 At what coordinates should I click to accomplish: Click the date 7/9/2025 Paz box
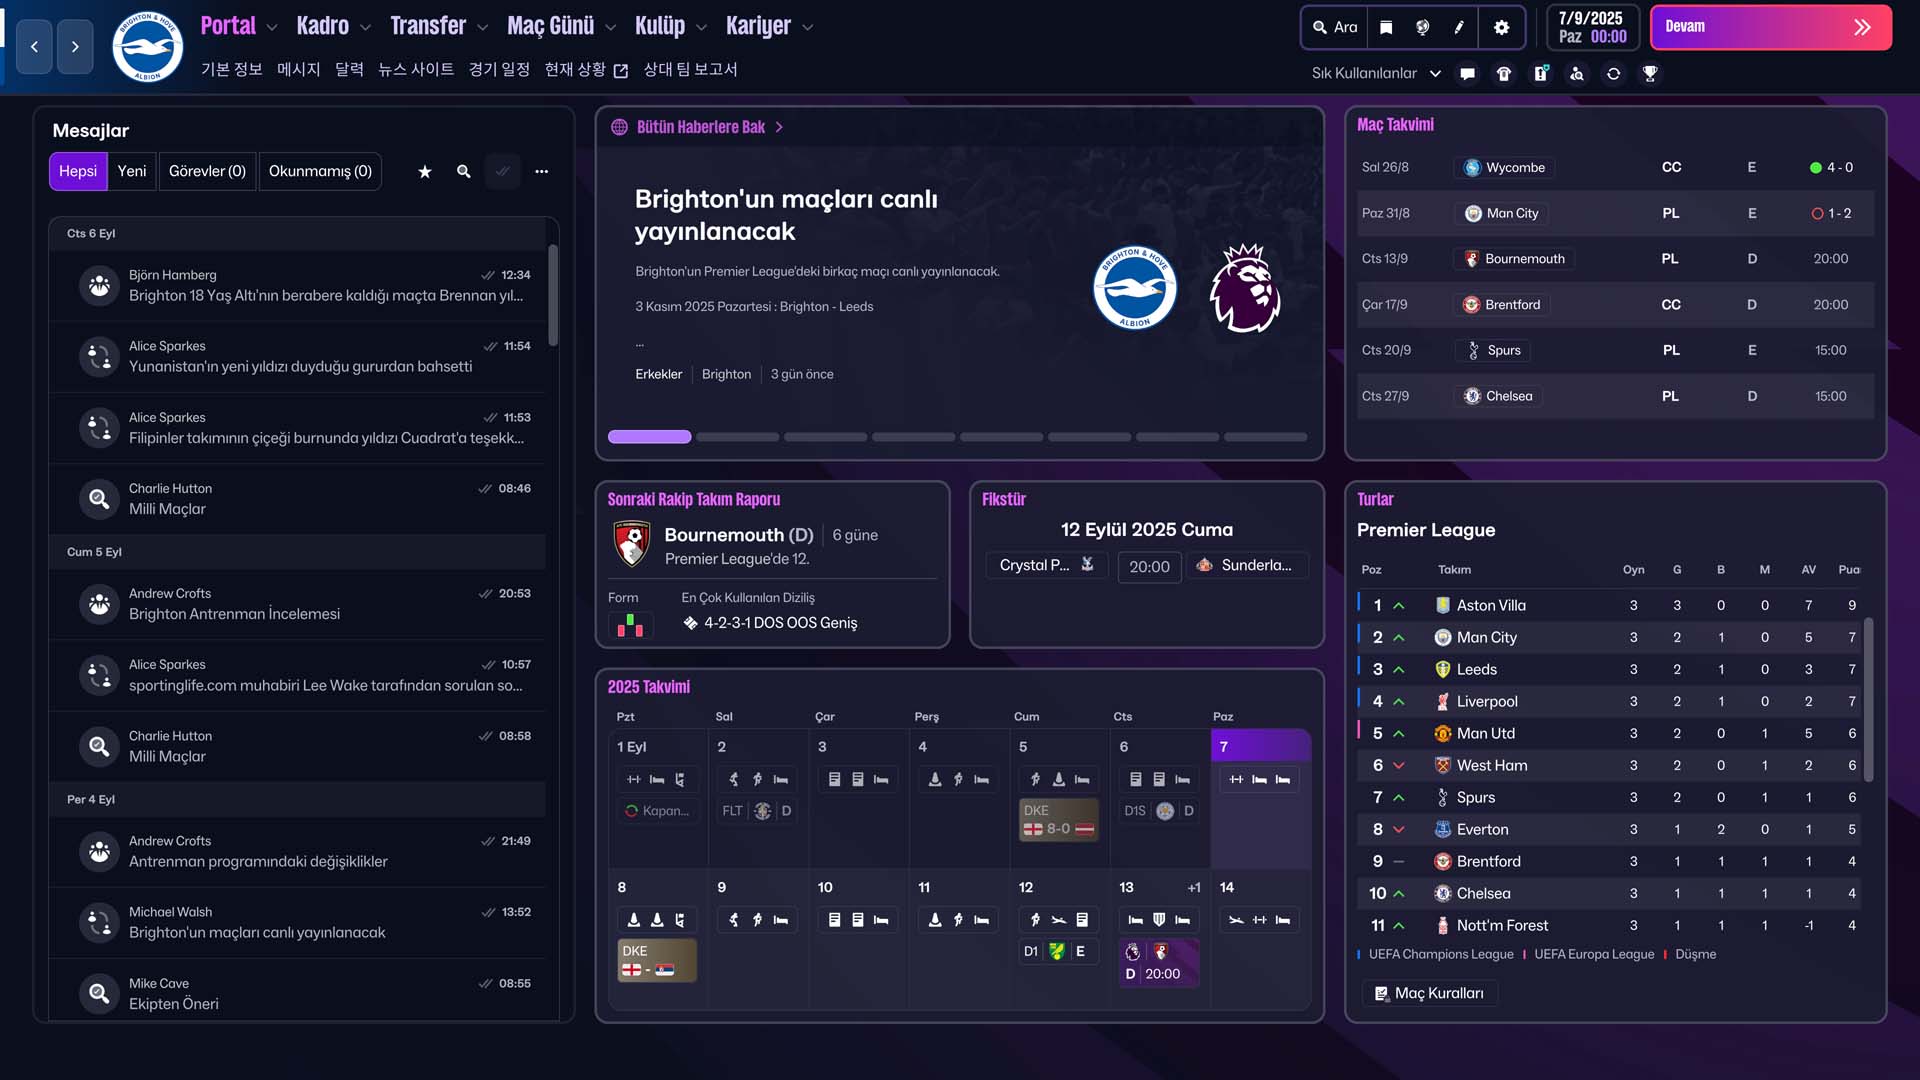[1592, 27]
